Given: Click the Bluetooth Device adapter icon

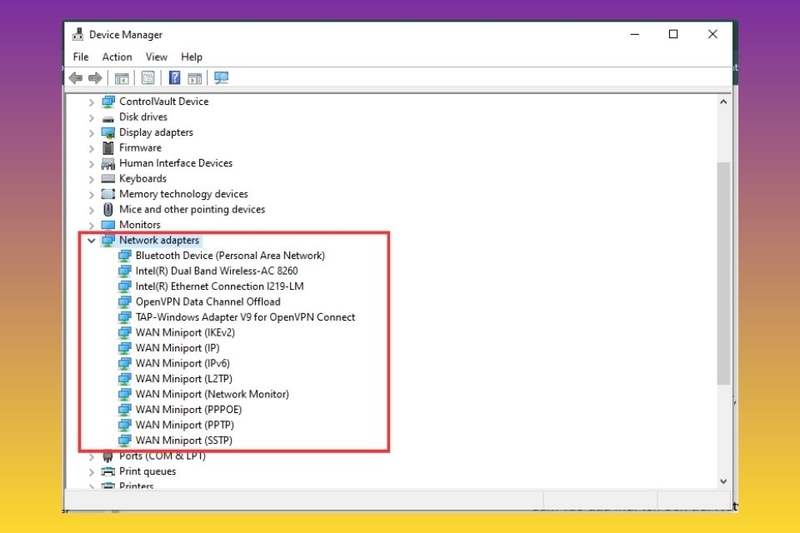Looking at the screenshot, I should click(x=124, y=256).
